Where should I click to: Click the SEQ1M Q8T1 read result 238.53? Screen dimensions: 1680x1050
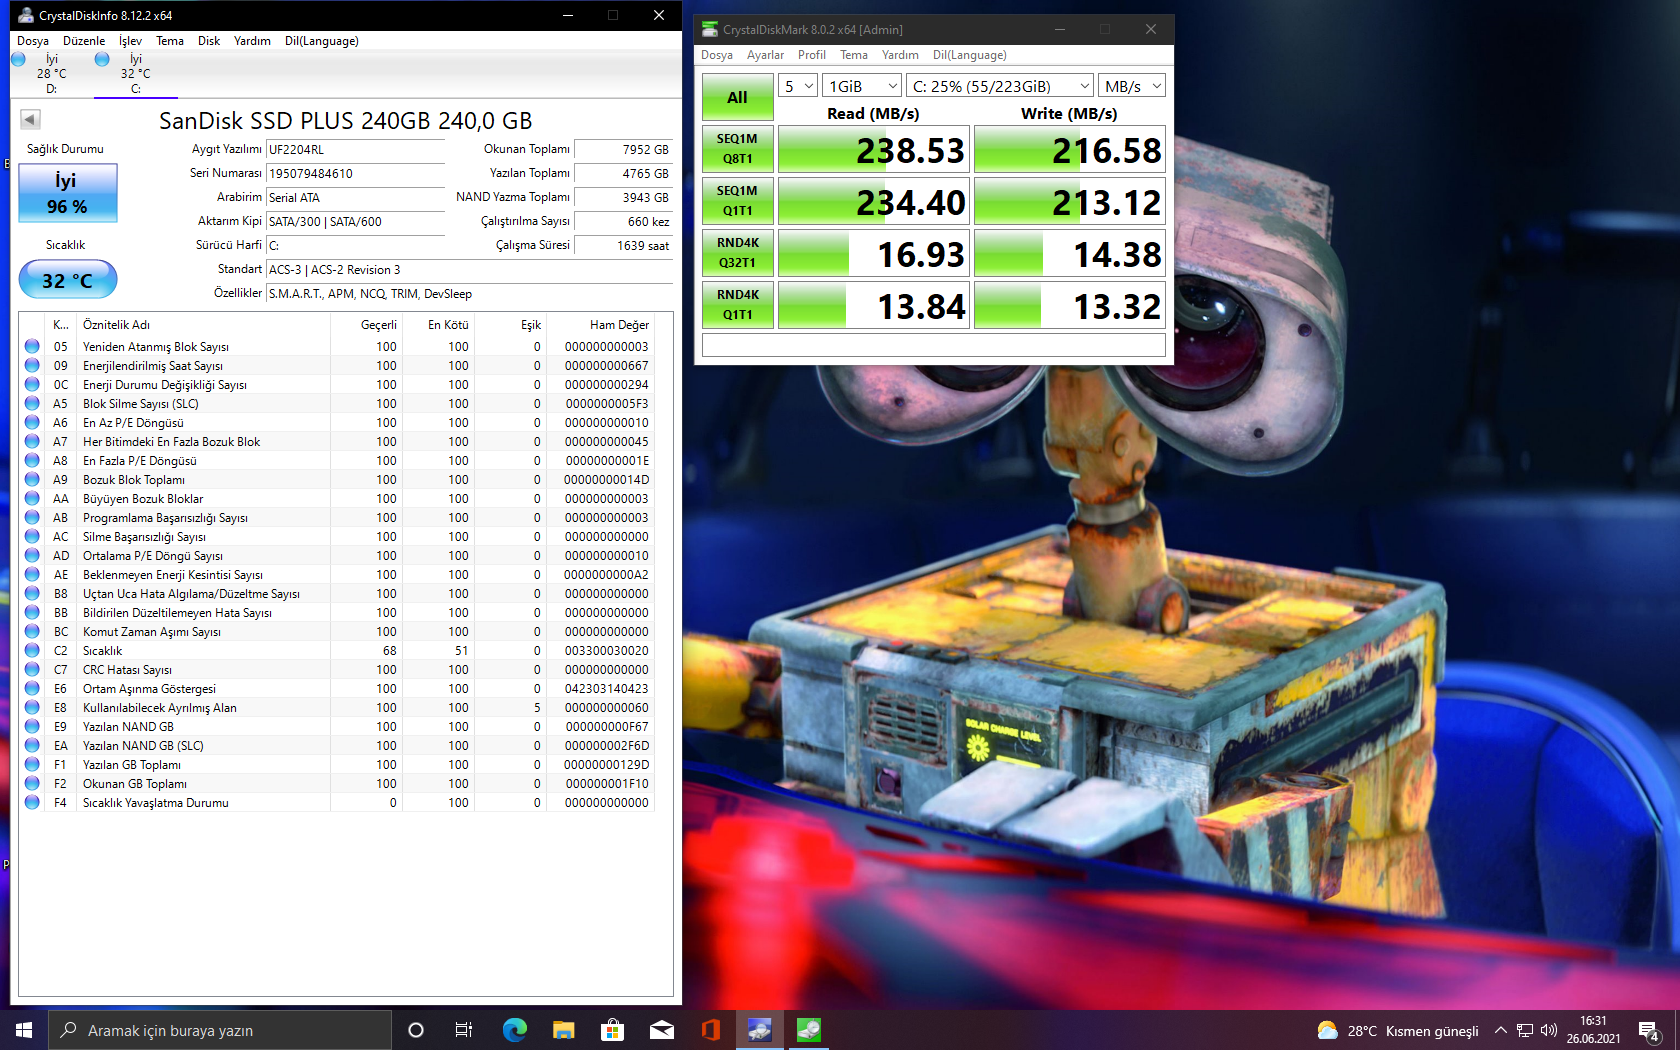[x=873, y=149]
